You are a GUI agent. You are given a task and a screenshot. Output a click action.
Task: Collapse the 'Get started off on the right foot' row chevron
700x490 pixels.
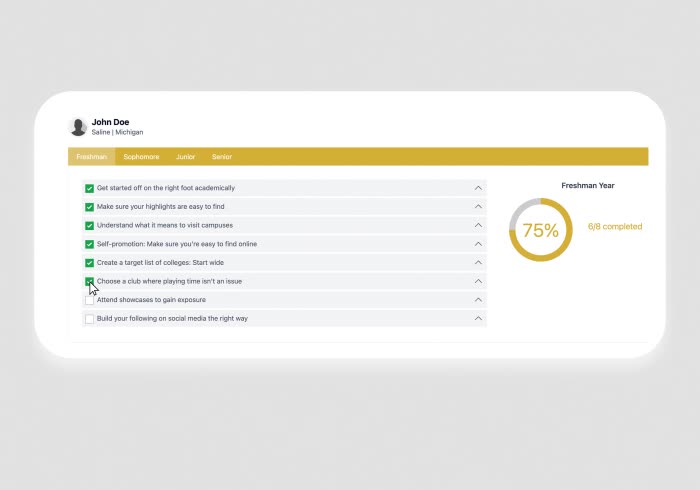pos(478,188)
